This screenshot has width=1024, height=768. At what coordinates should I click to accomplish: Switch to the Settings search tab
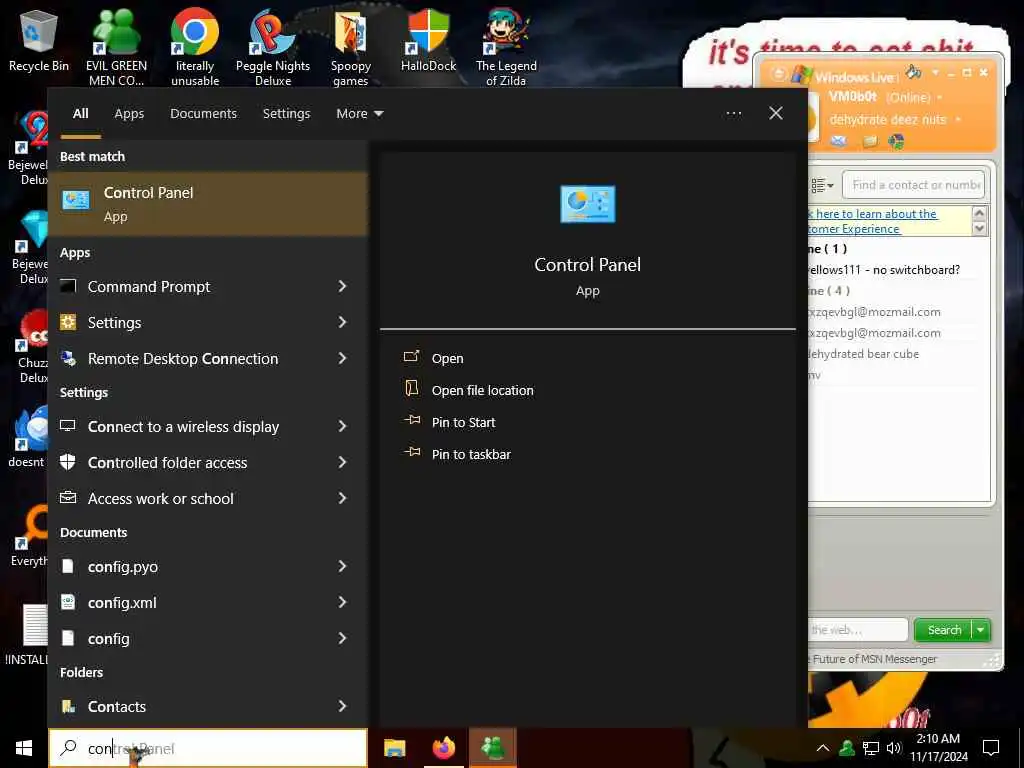click(286, 114)
